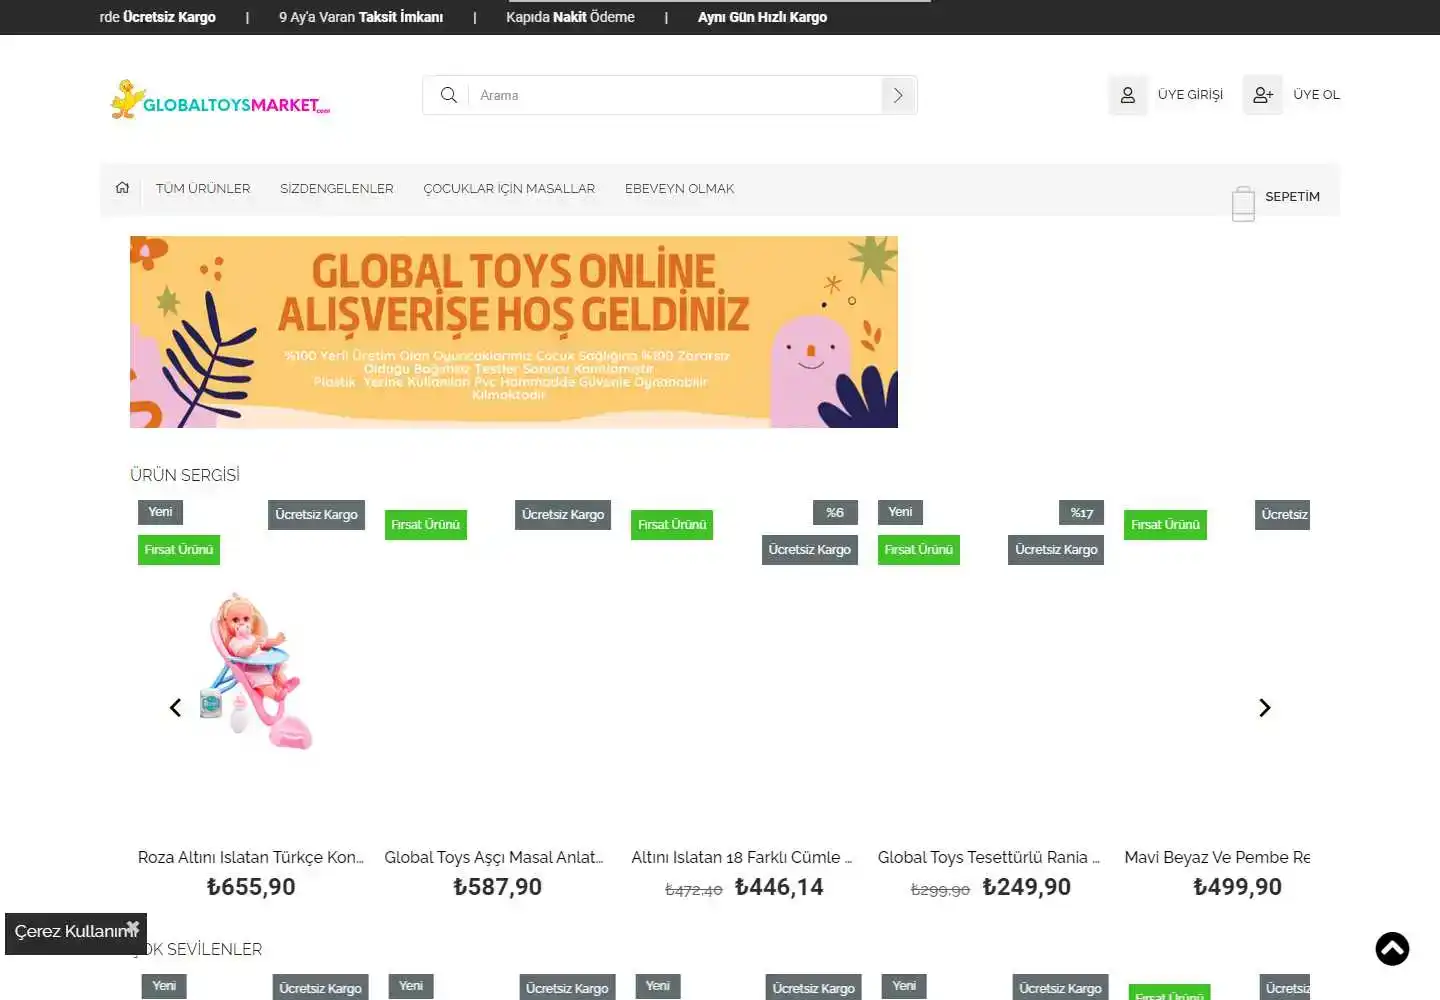Open Altını Islatan 18 Farklı Cümle title

(x=741, y=857)
